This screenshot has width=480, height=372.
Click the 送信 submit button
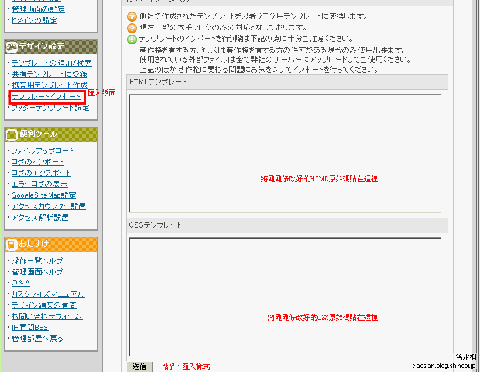point(140,367)
